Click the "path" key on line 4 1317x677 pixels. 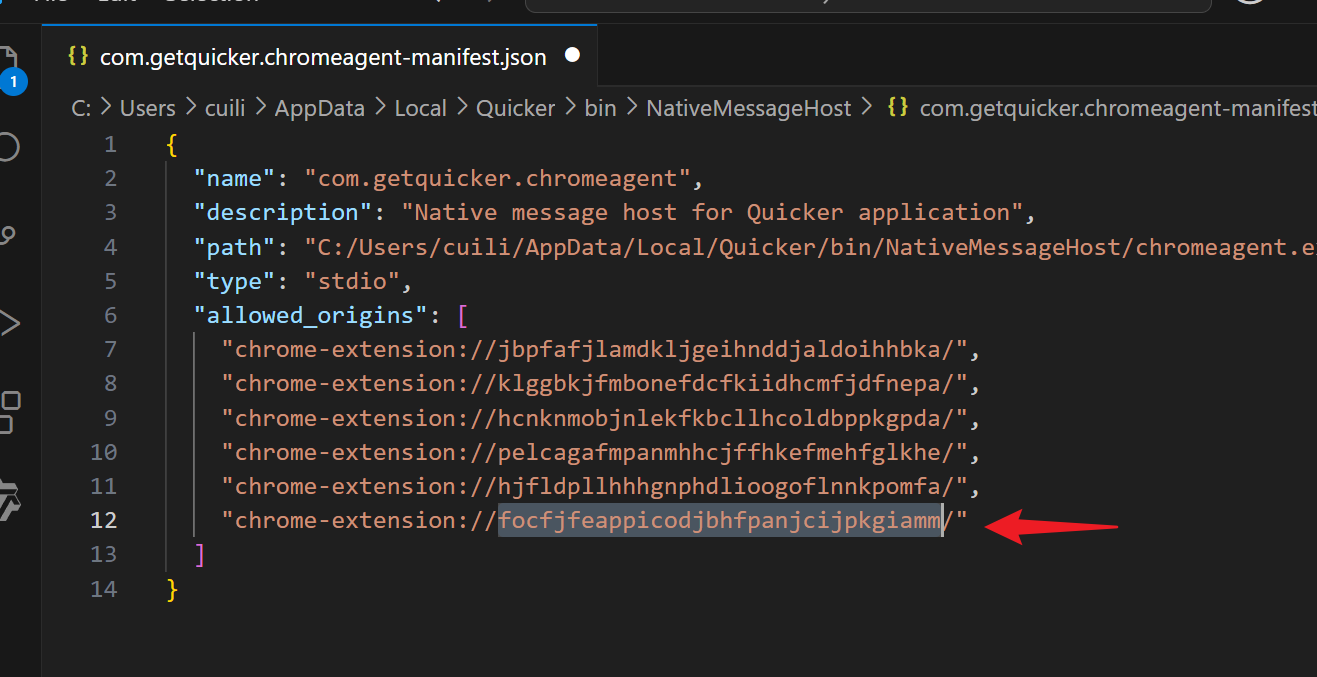[x=235, y=247]
